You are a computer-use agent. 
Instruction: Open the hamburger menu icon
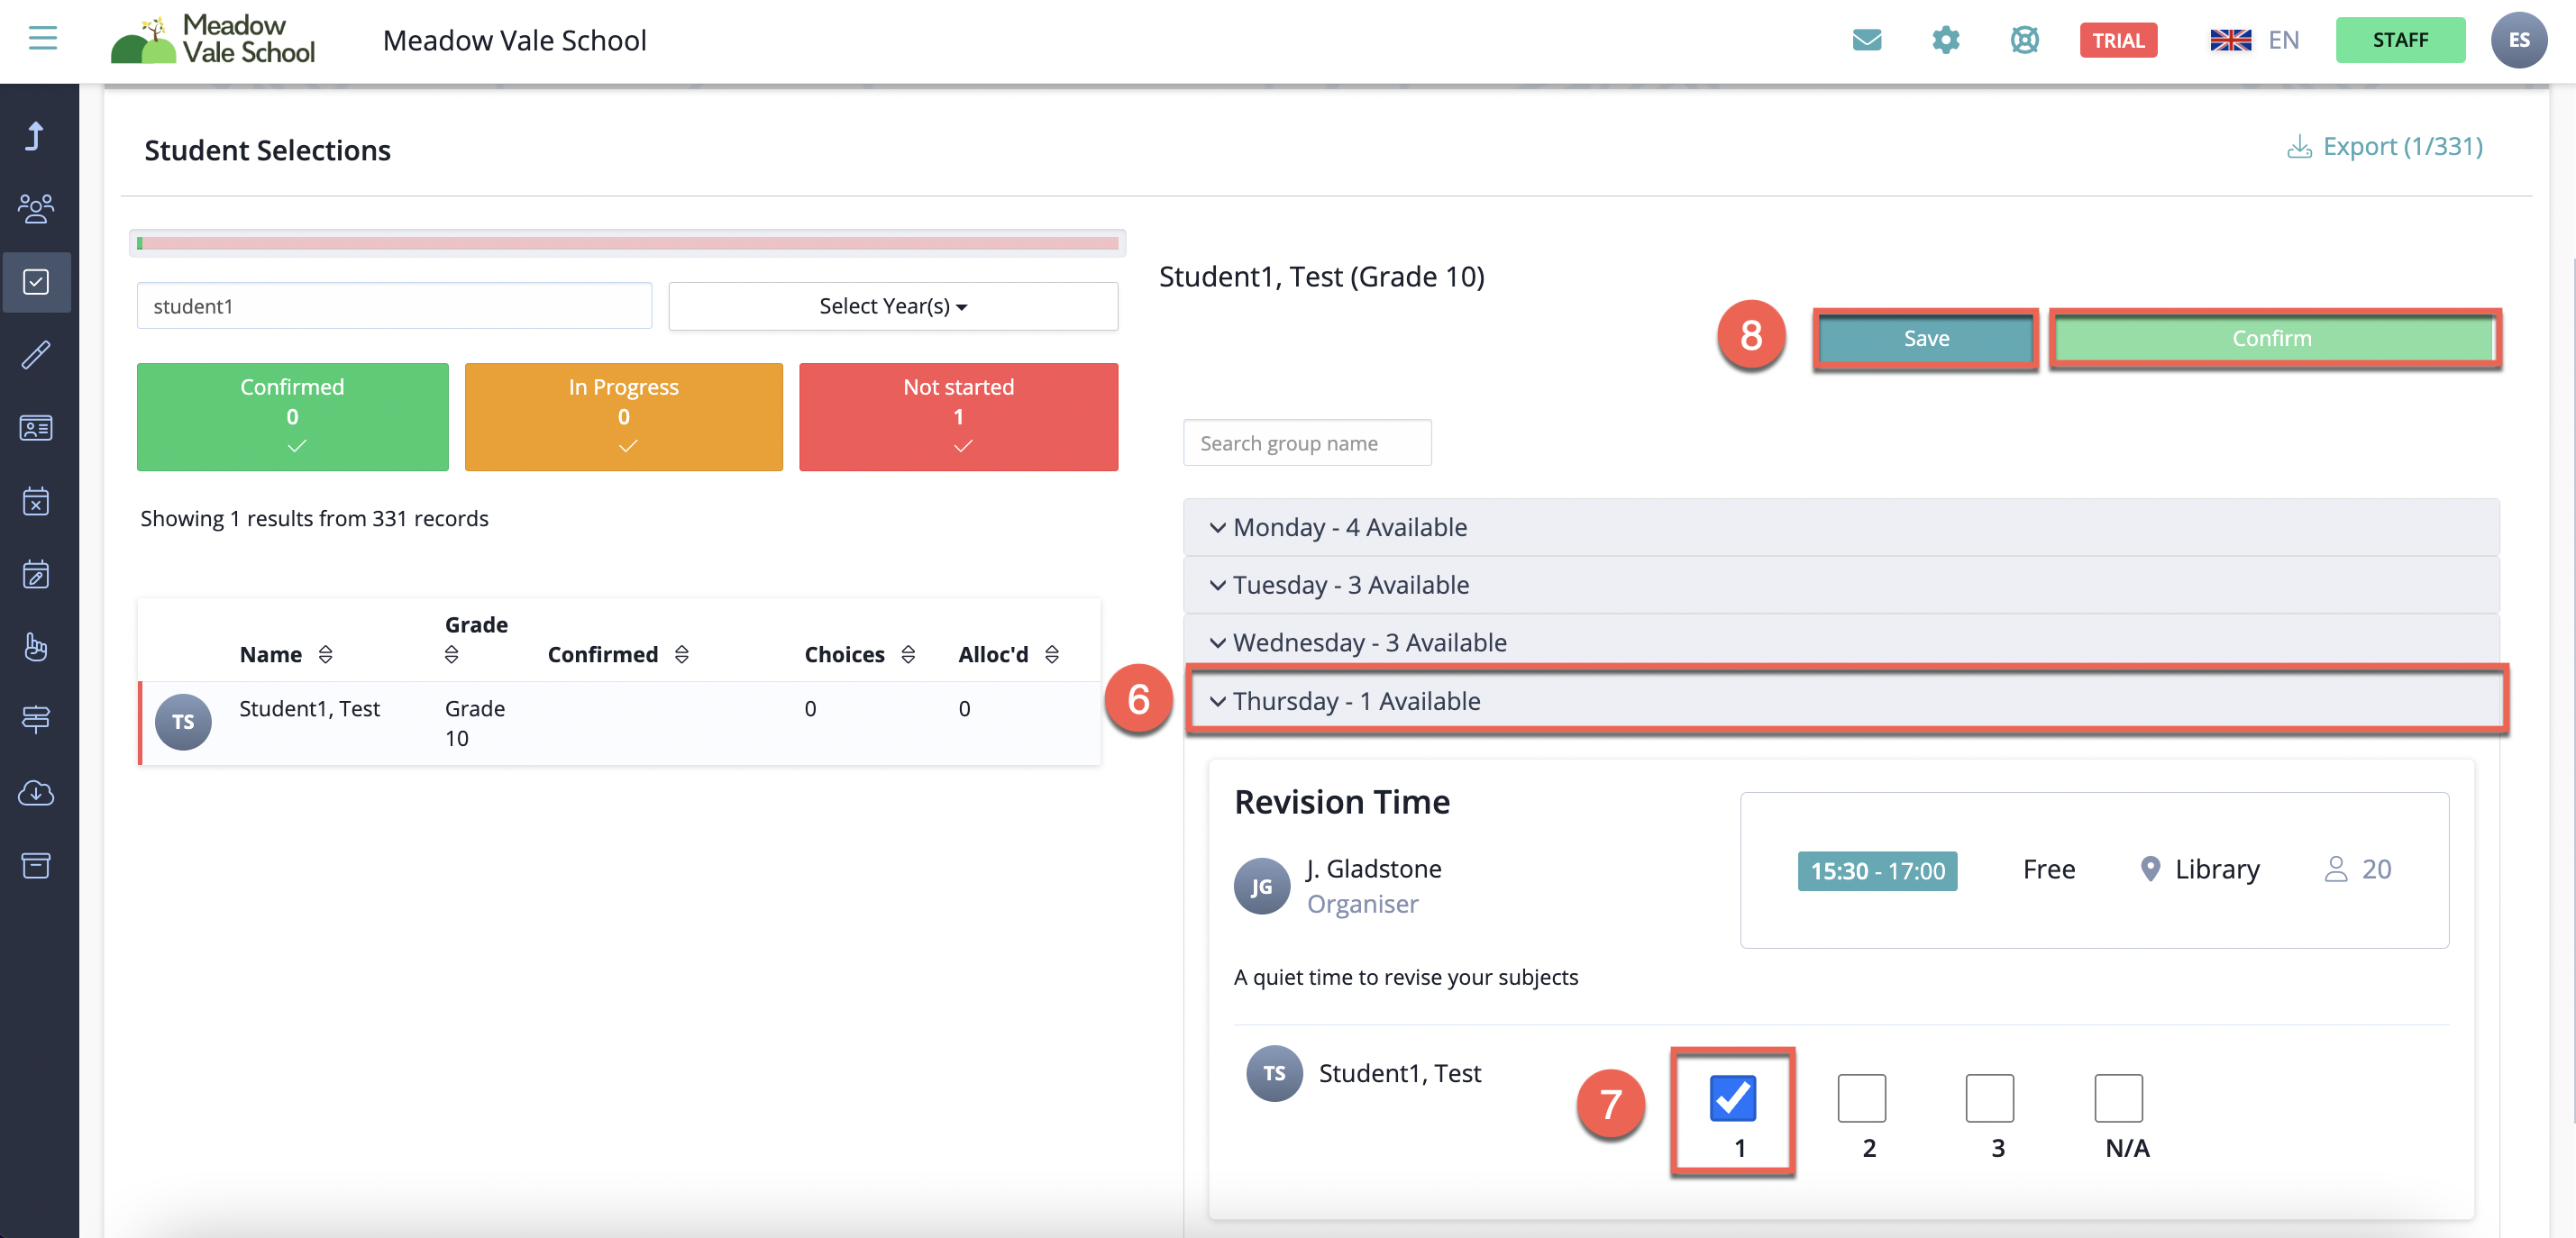42,39
